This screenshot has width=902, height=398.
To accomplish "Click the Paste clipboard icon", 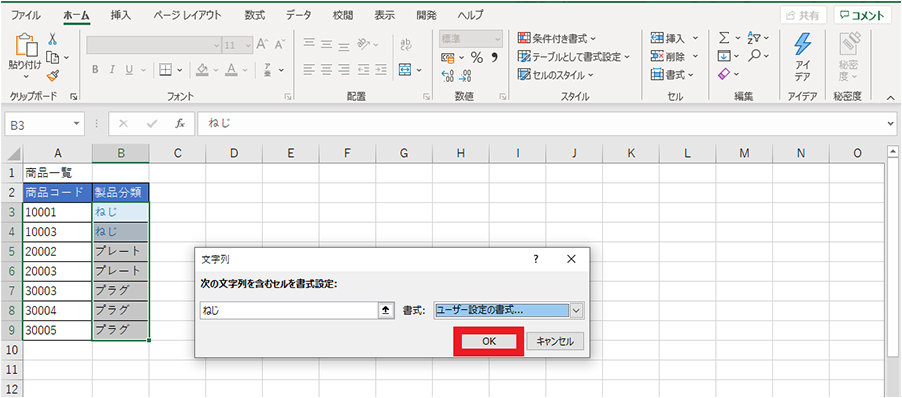I will 25,44.
